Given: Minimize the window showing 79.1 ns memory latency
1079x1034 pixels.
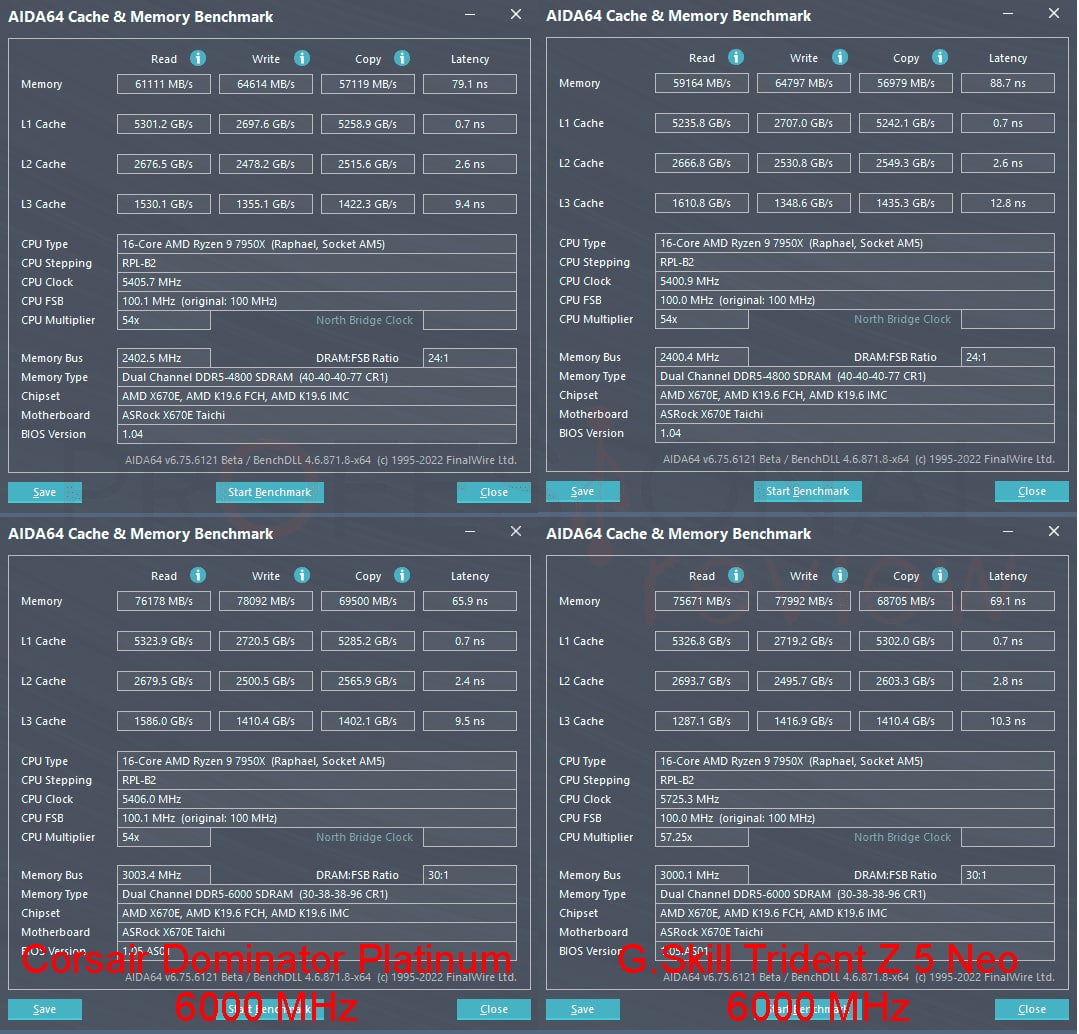Looking at the screenshot, I should pyautogui.click(x=470, y=14).
